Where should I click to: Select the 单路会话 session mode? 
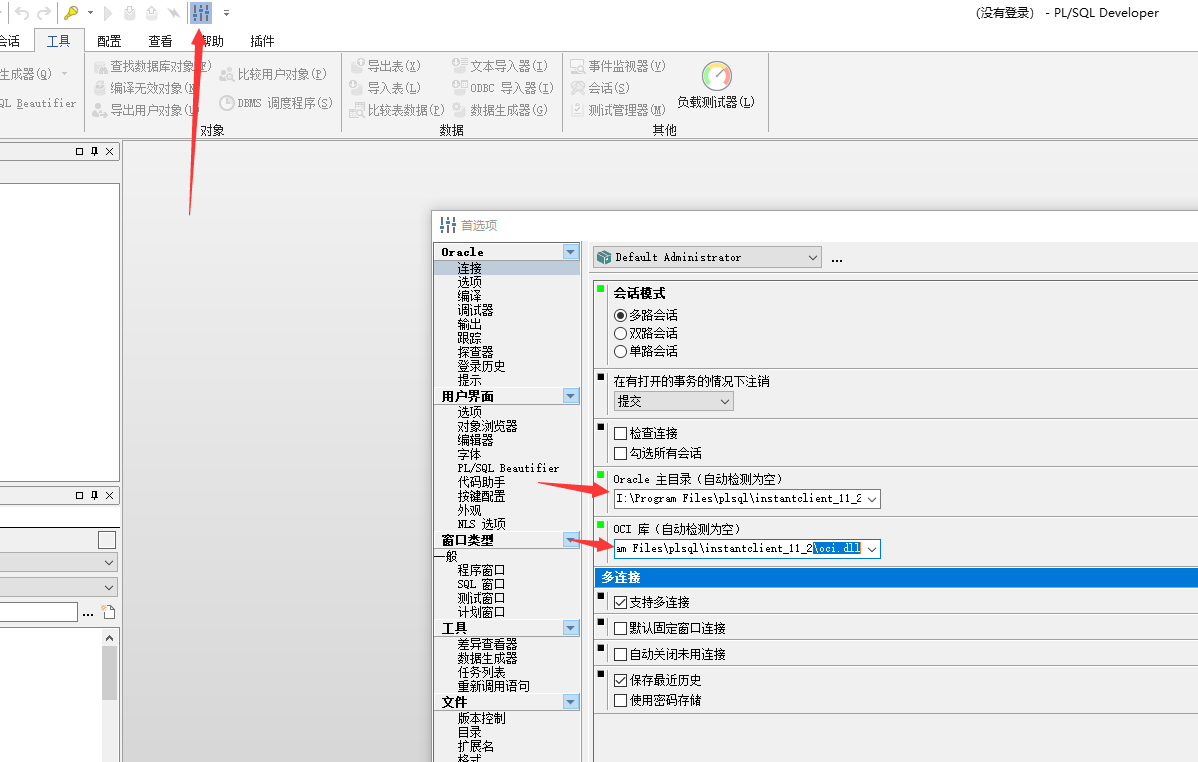click(620, 352)
